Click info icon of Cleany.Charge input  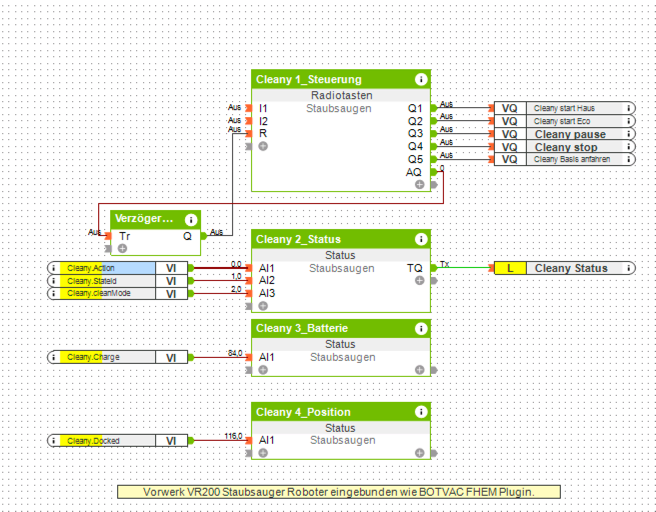point(54,358)
